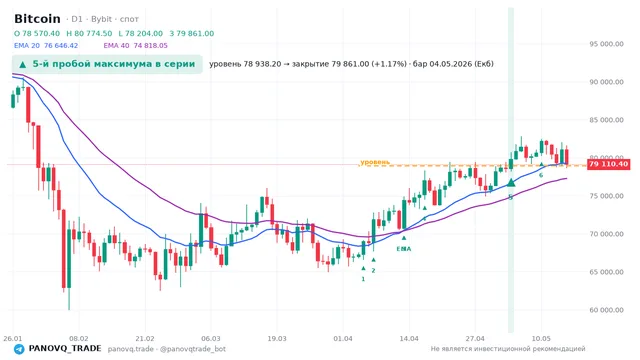Click the 95 000.00 price axis label

[x=607, y=44]
